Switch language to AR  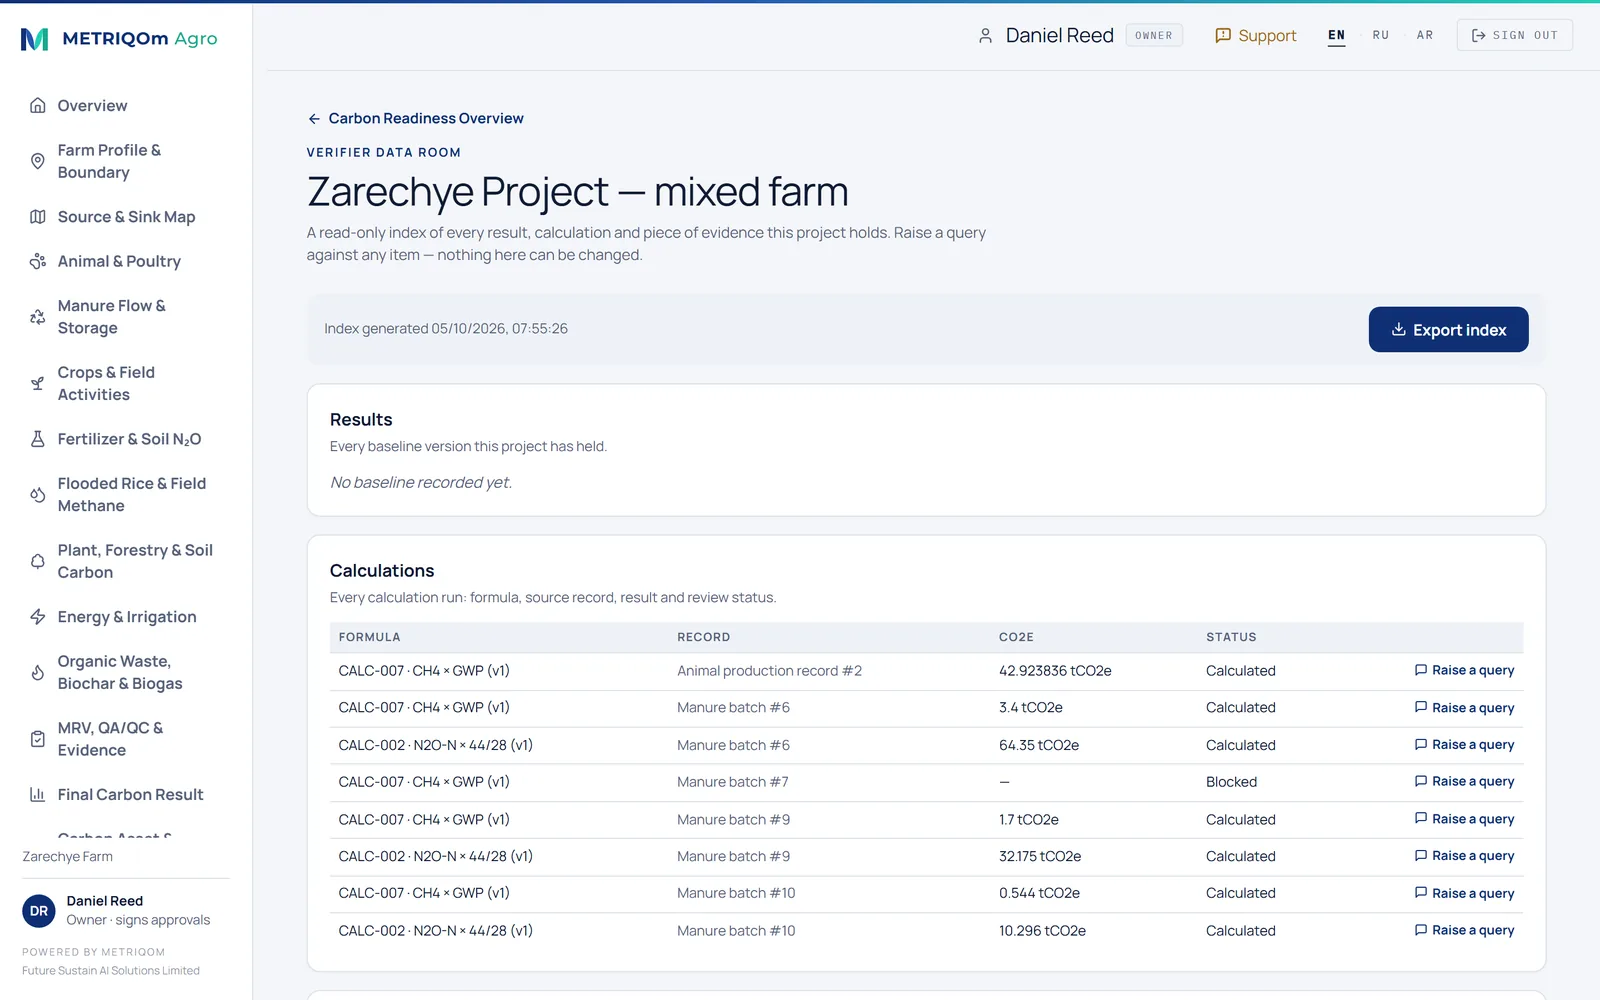[x=1425, y=36]
